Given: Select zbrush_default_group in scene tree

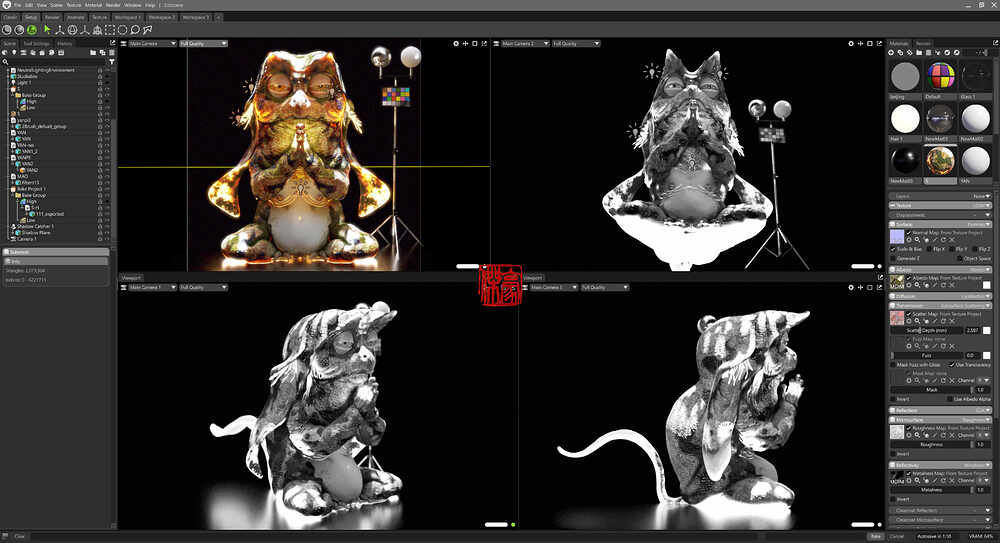Looking at the screenshot, I should point(43,126).
